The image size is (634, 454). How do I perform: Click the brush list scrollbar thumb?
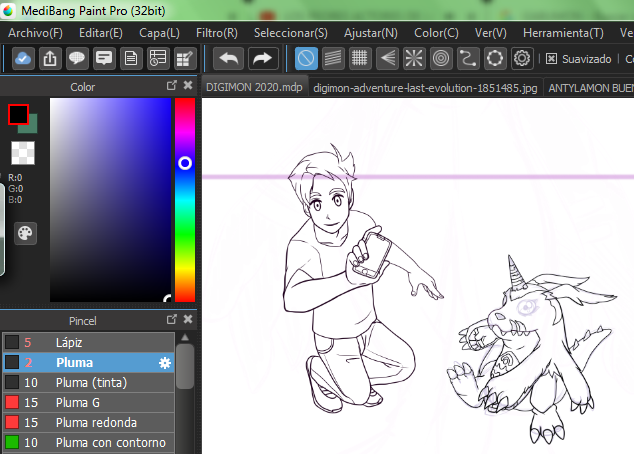click(185, 367)
